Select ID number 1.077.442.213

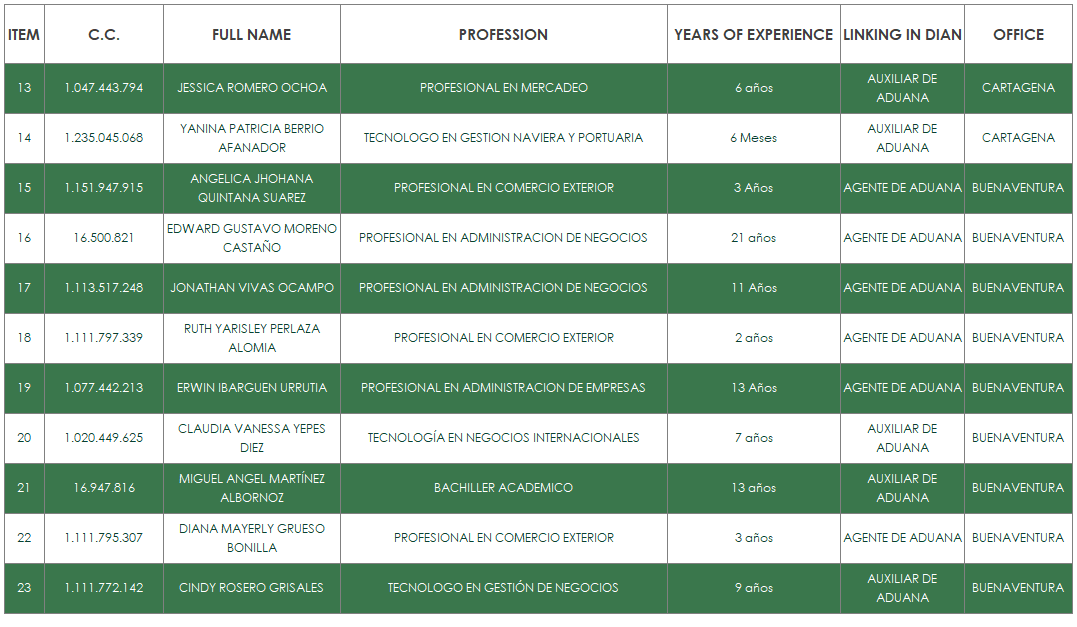104,388
